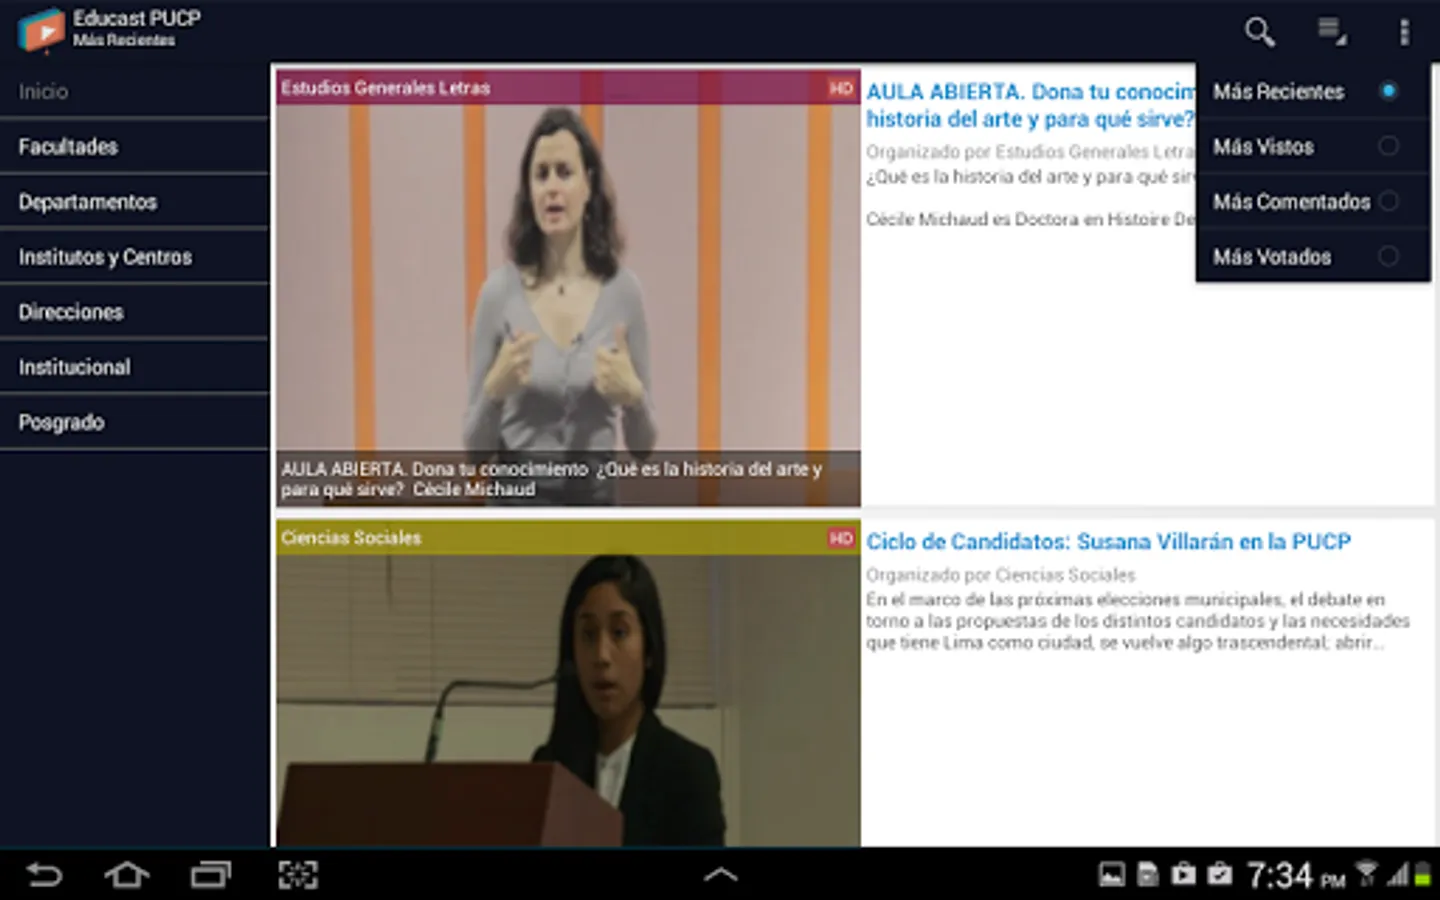Expand the bottom center up-arrow handle

(720, 875)
